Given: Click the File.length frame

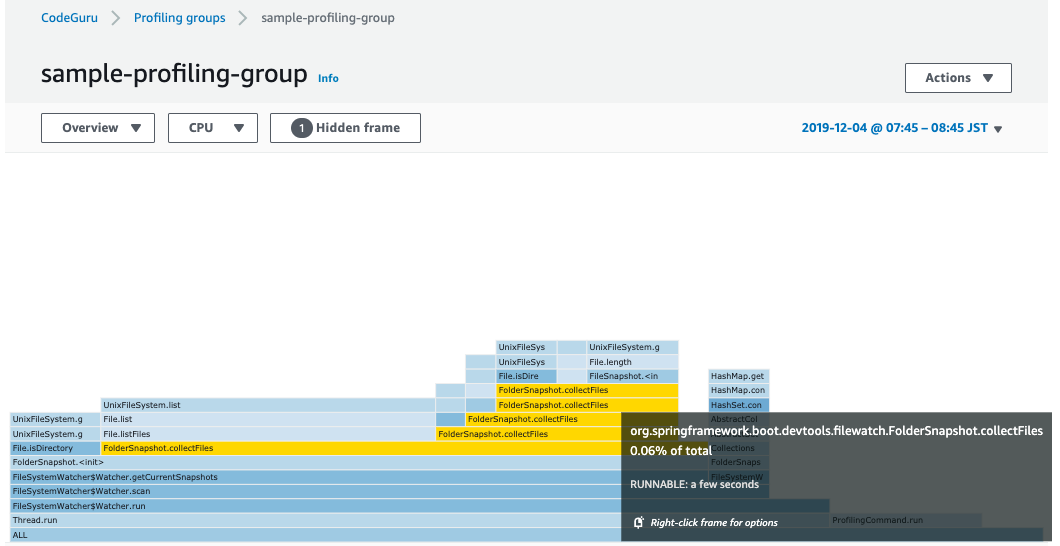Looking at the screenshot, I should pos(632,362).
